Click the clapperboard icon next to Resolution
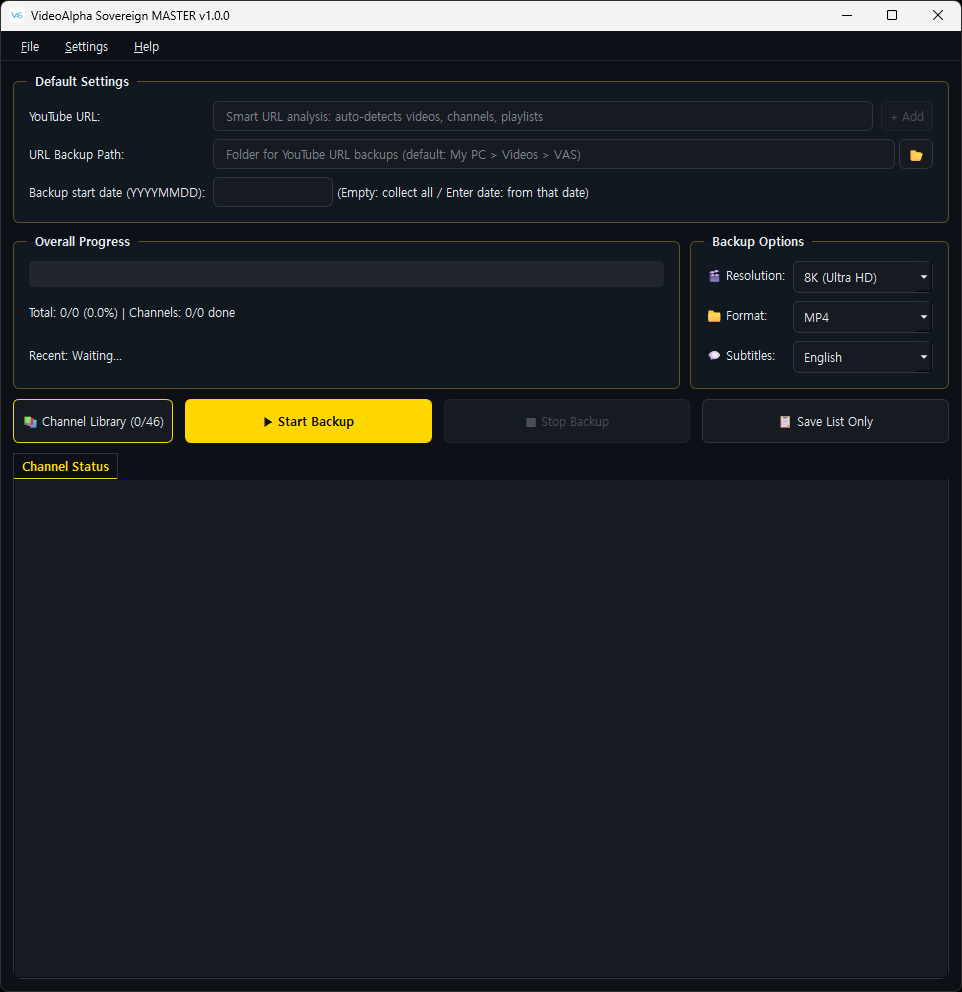Viewport: 962px width, 992px height. (x=714, y=276)
